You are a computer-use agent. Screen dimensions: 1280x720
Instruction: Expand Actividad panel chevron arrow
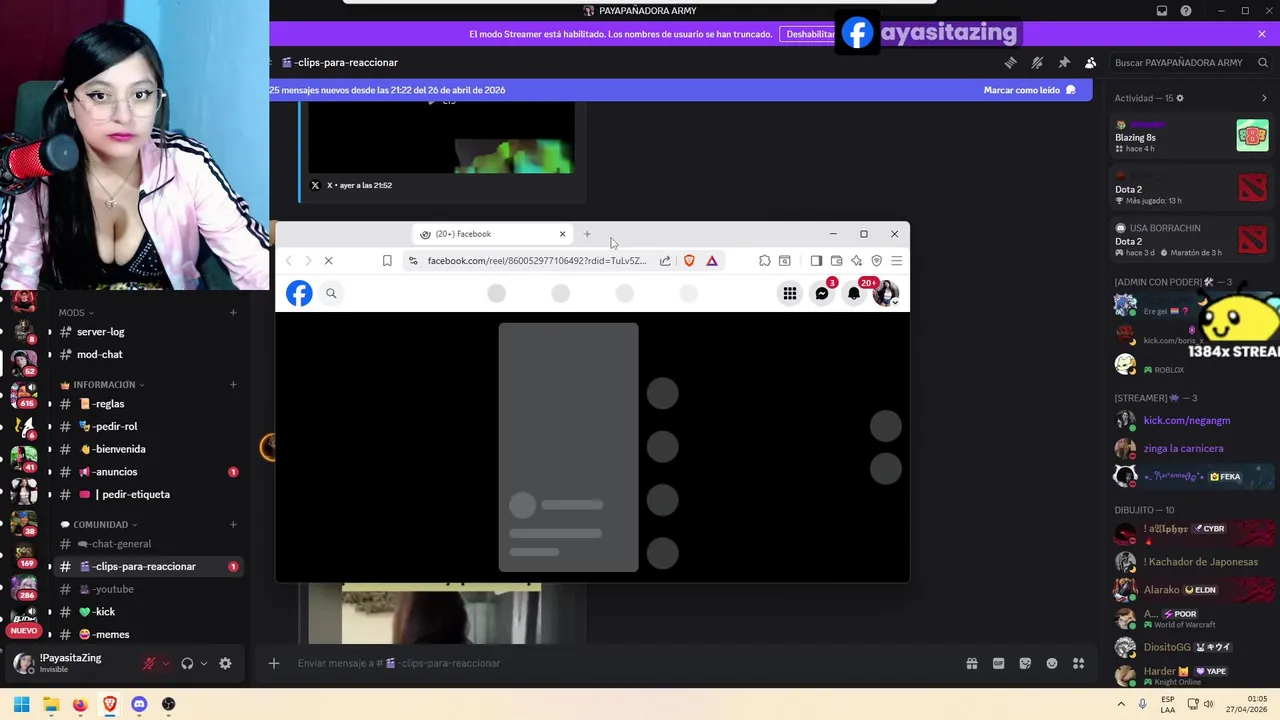1264,98
